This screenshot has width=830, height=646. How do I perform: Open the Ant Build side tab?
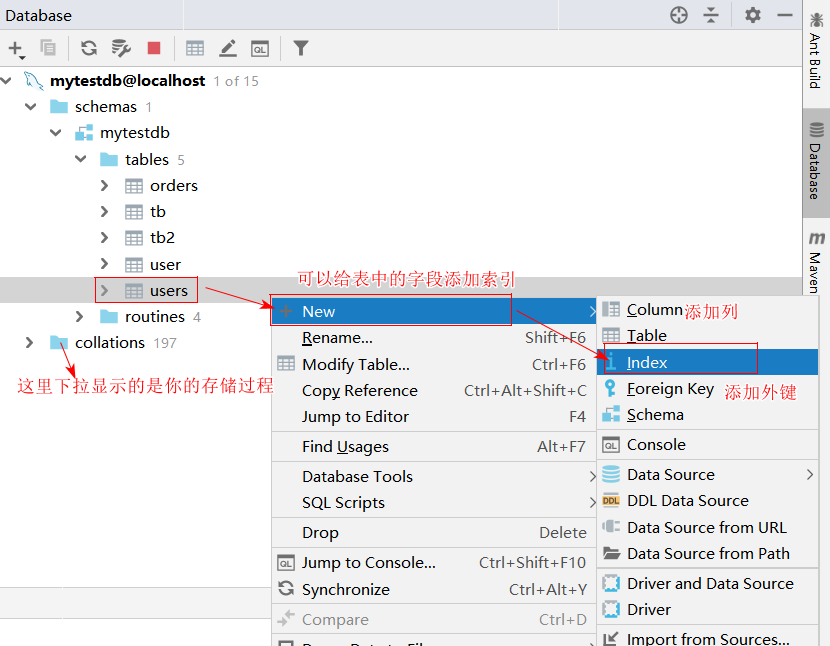coord(816,52)
